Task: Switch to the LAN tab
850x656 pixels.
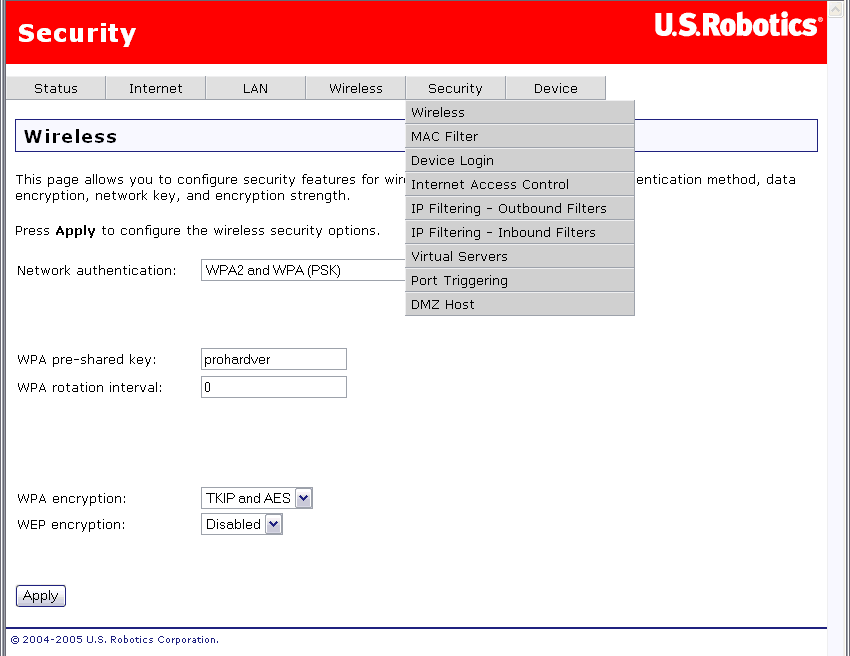Action: coord(255,88)
